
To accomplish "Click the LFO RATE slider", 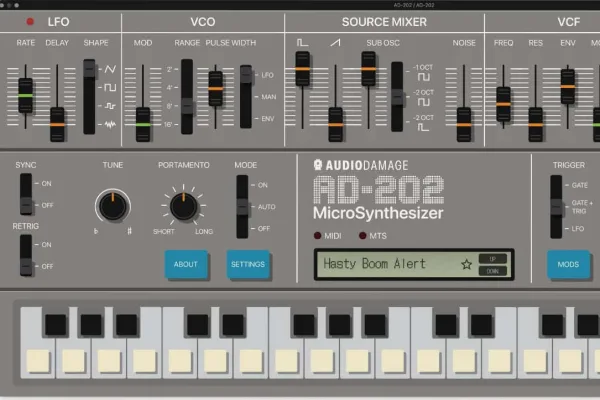I will point(26,96).
